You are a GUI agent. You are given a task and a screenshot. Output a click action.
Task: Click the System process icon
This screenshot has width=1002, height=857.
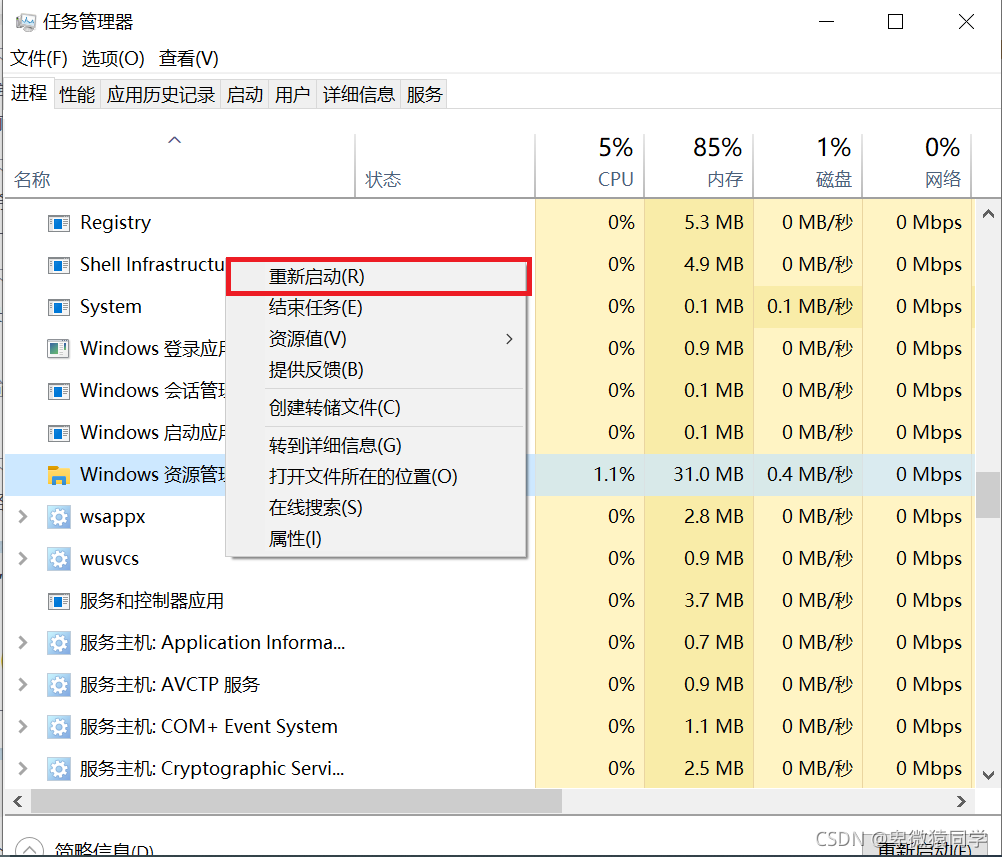[59, 307]
